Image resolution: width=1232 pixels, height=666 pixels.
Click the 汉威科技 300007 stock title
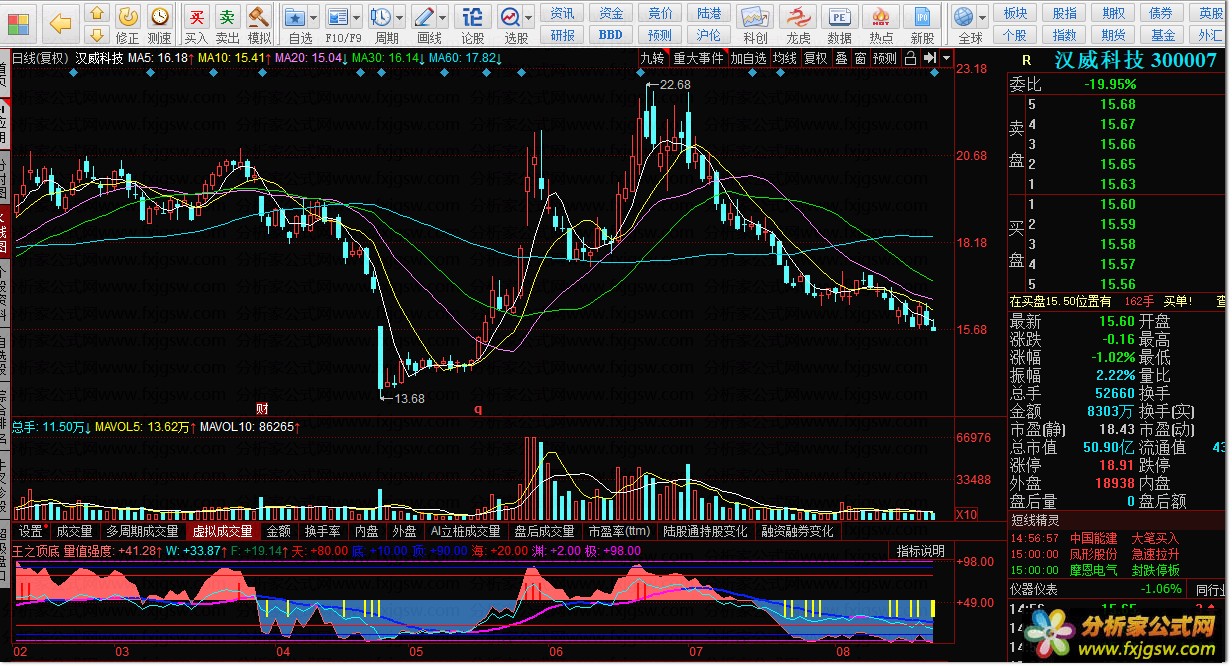pyautogui.click(x=1136, y=60)
